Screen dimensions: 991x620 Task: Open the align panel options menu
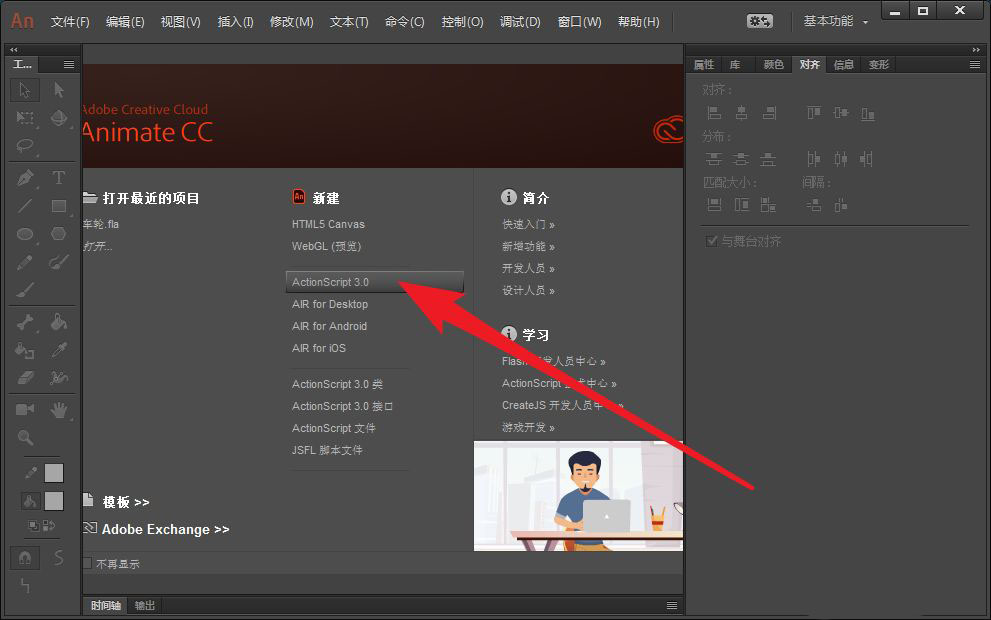click(x=975, y=64)
